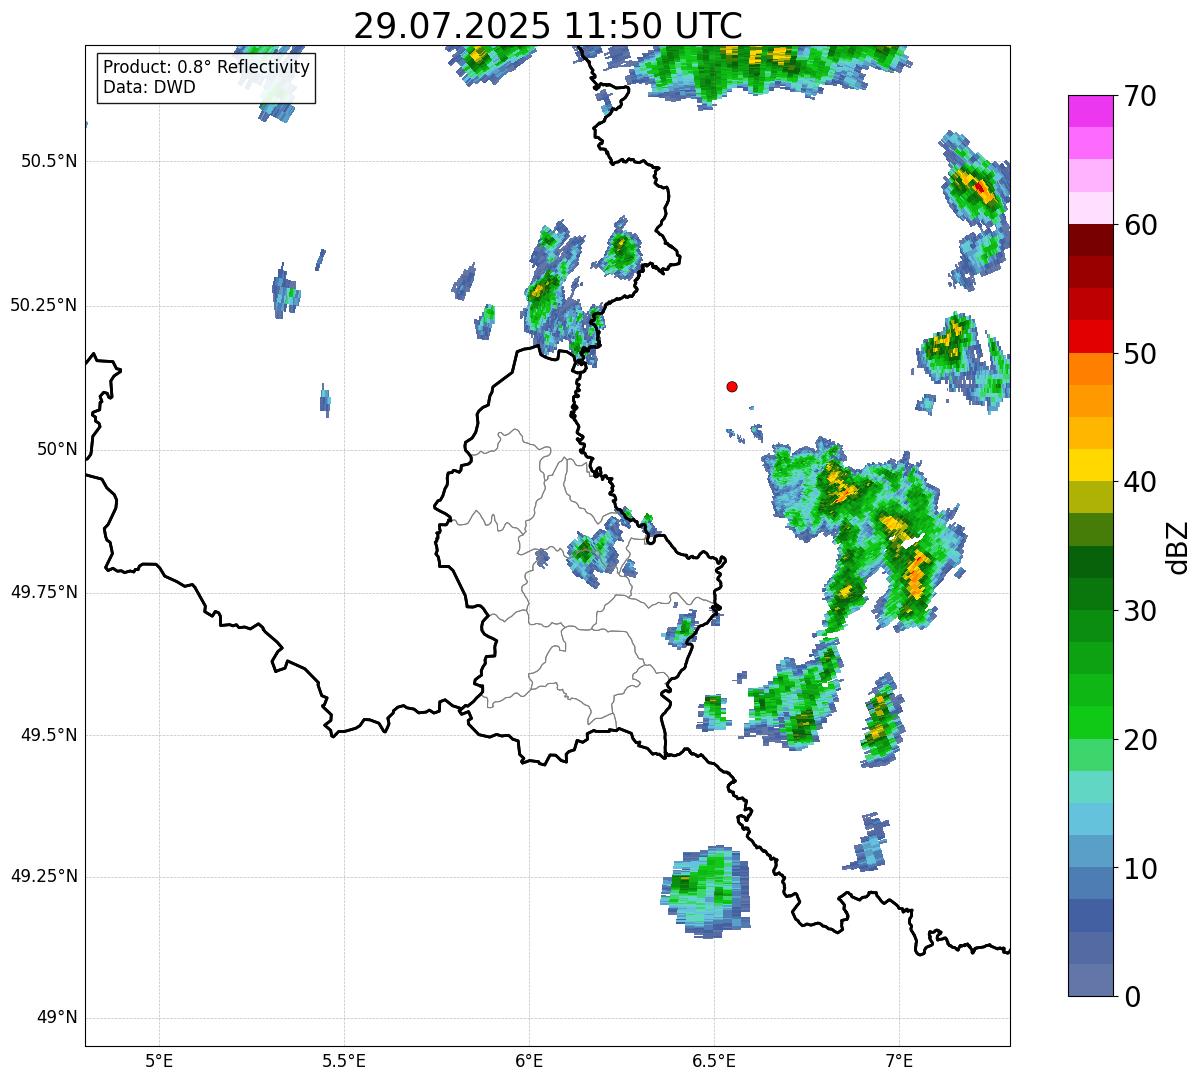Click the title "29.07.2025 11:50 UTC"
1202x1081 pixels.
pos(548,25)
